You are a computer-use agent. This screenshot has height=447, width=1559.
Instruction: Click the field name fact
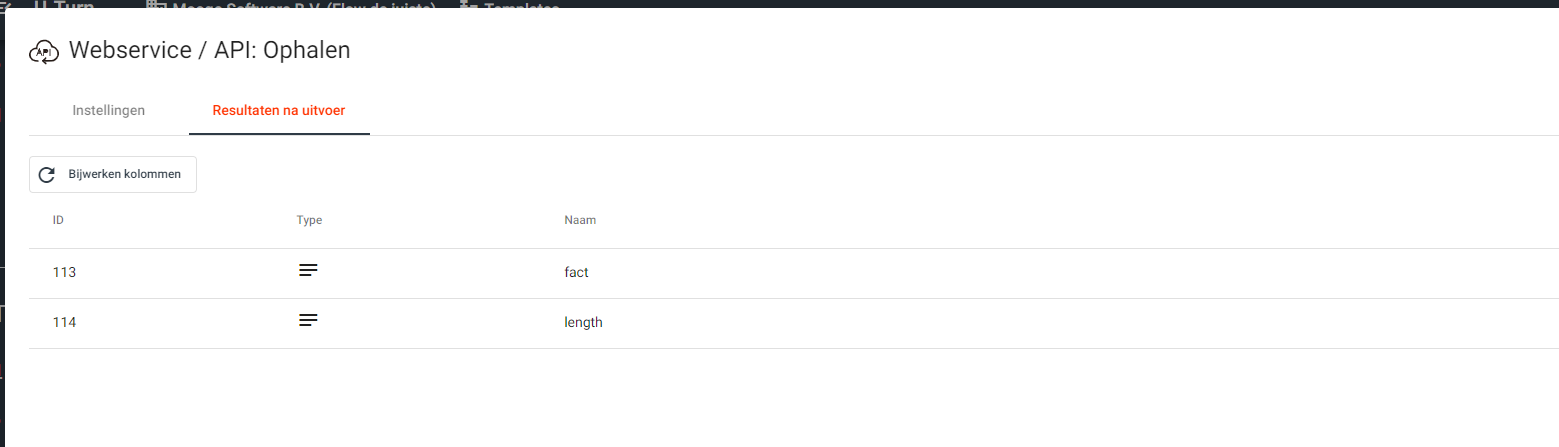pos(576,272)
